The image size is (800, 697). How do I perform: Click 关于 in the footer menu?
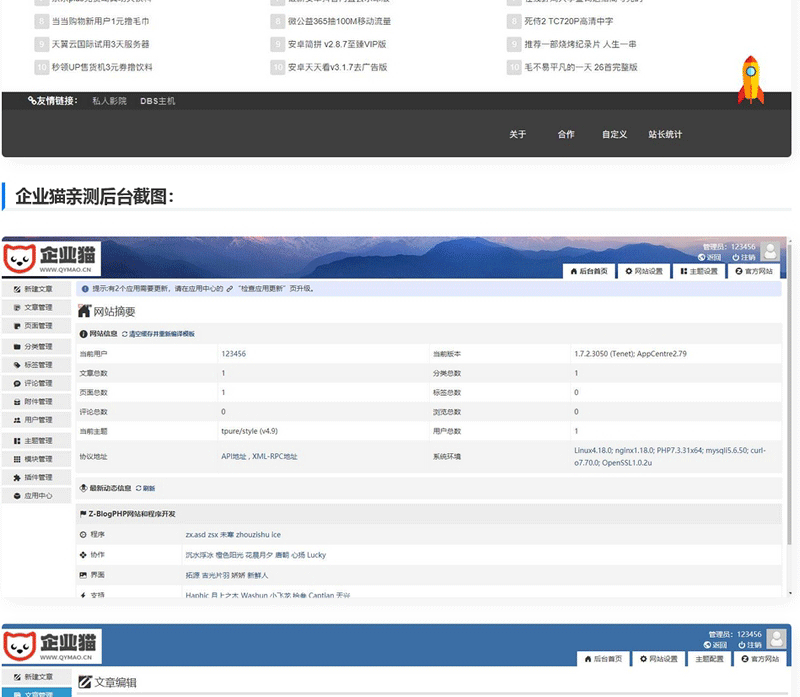pyautogui.click(x=517, y=134)
